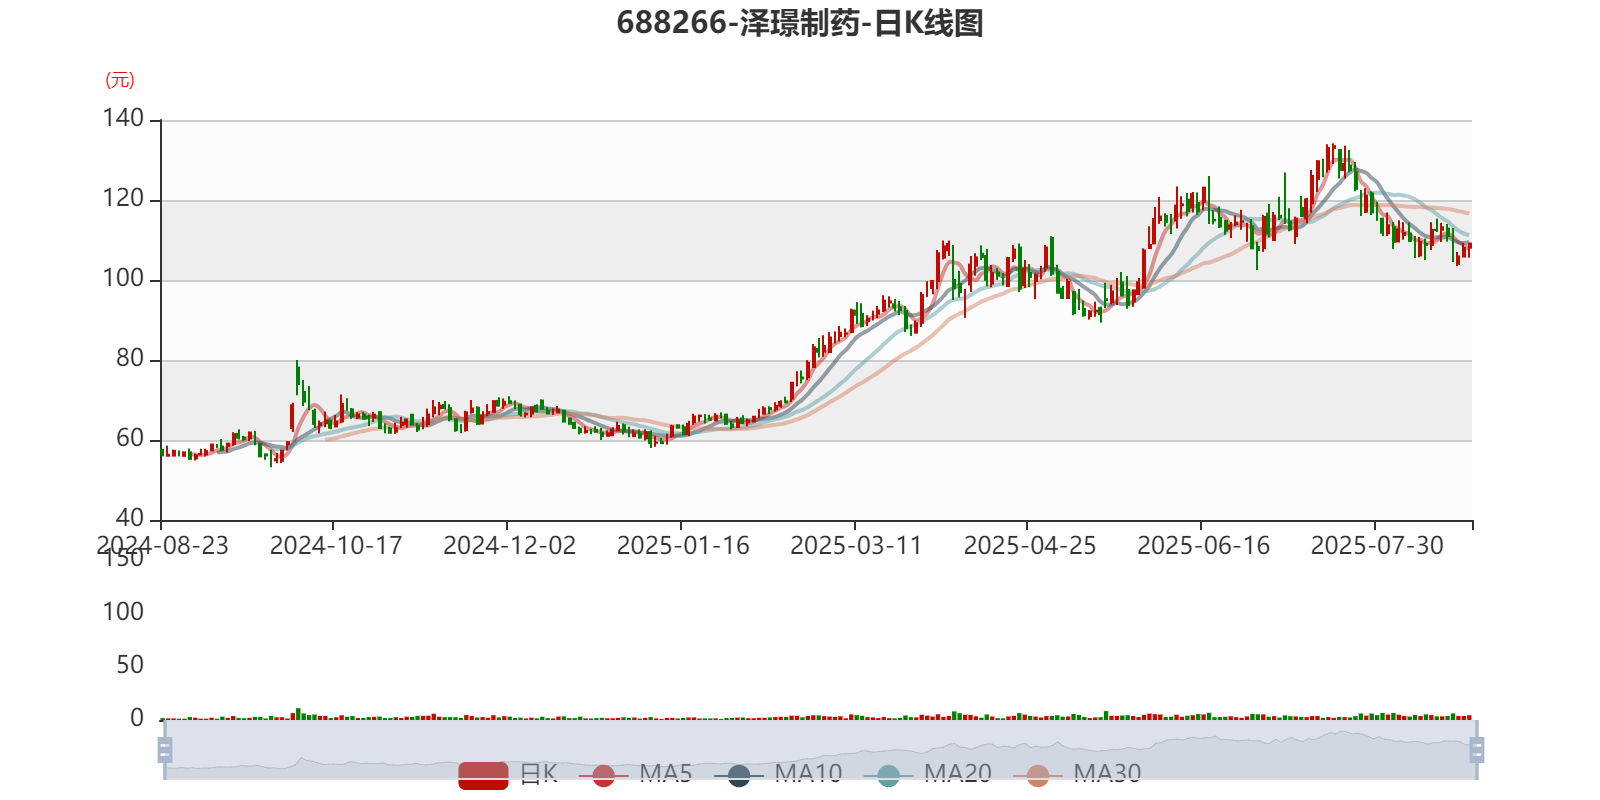
Task: Click the tall volume bar in early October 2024
Action: [x=297, y=714]
